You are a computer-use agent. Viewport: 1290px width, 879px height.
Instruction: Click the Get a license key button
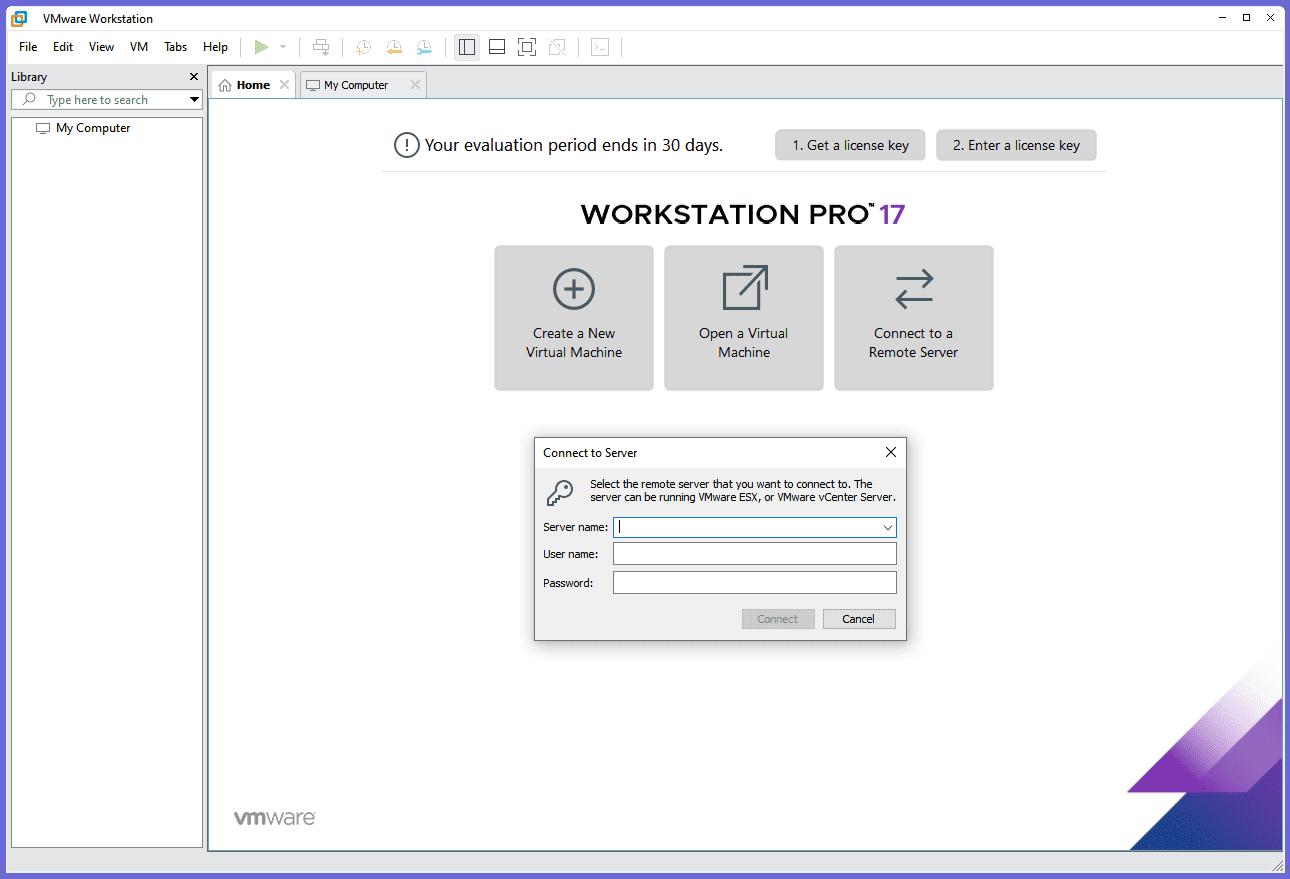pos(850,145)
